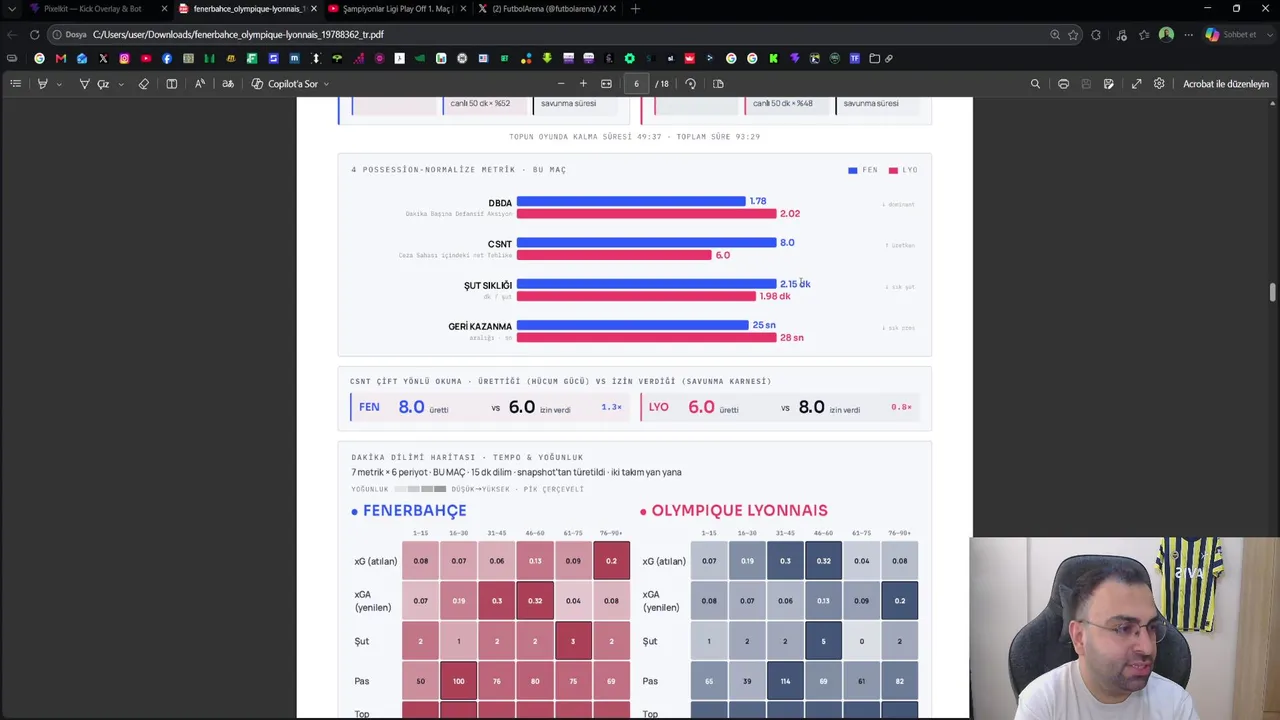1280x720 pixels.
Task: Switch to Şampiyonlar Ligi Play Off tab
Action: [x=396, y=9]
